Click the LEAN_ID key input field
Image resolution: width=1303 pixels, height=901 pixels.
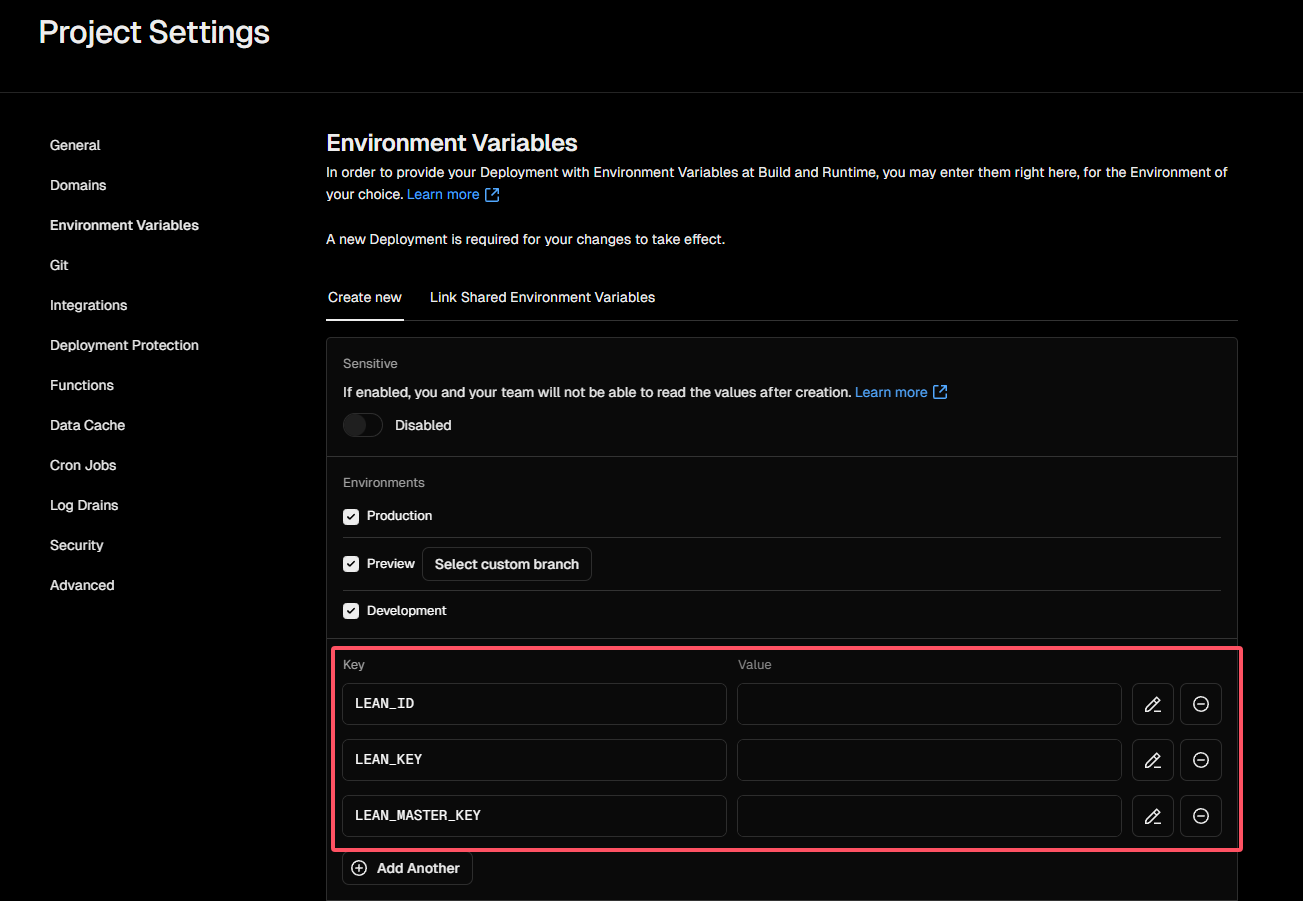point(534,704)
